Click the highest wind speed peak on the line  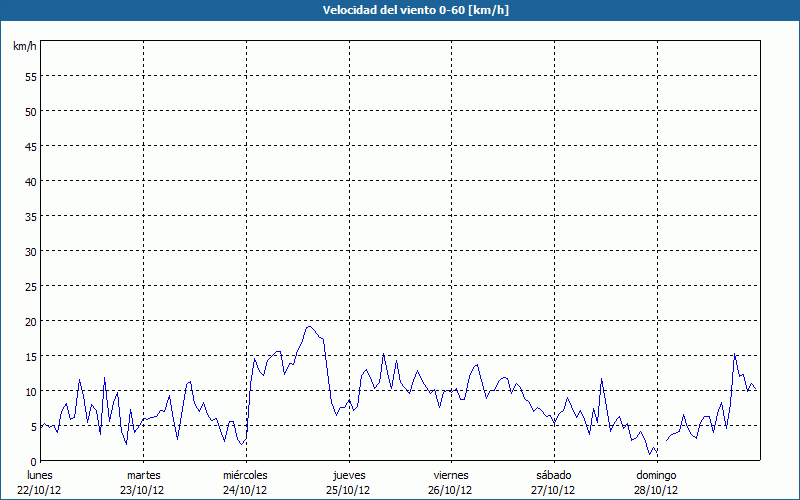pos(310,326)
